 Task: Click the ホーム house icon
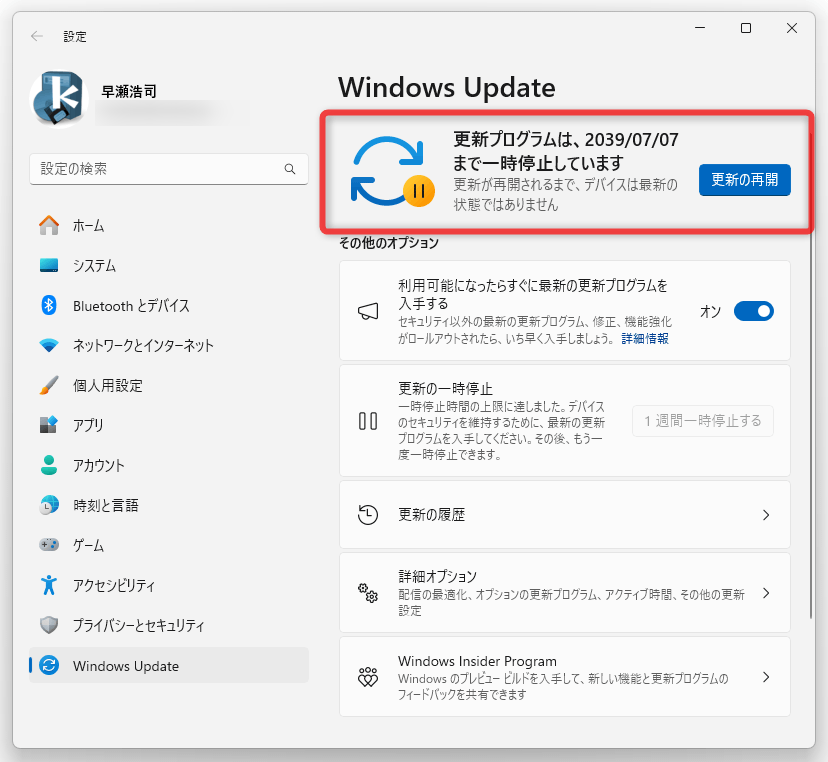pos(49,225)
